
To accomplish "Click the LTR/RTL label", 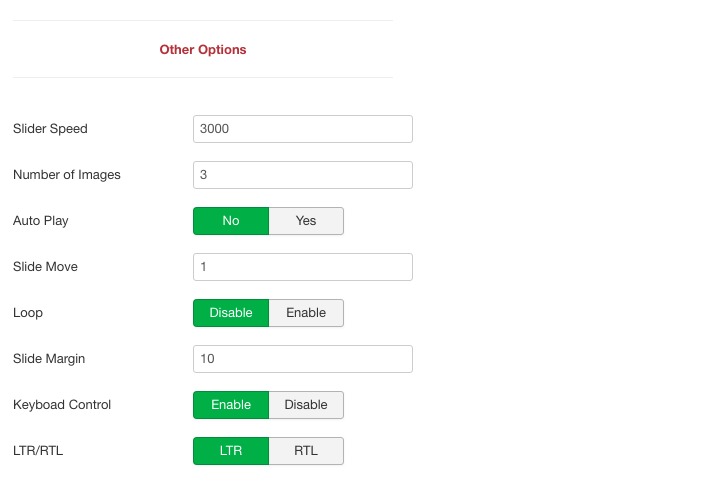I will (38, 451).
